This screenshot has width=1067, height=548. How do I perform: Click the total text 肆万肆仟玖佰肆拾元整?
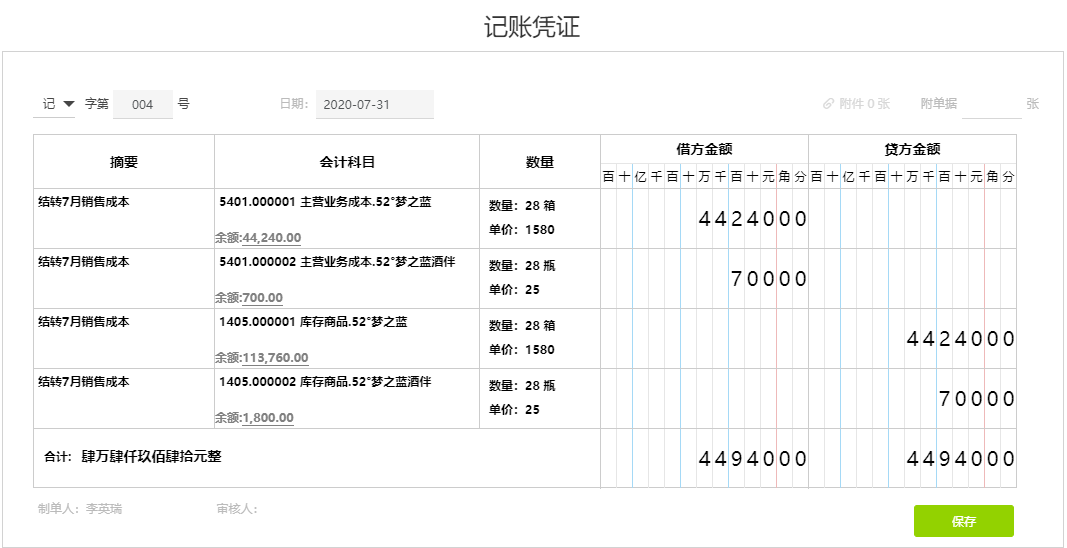[x=151, y=457]
